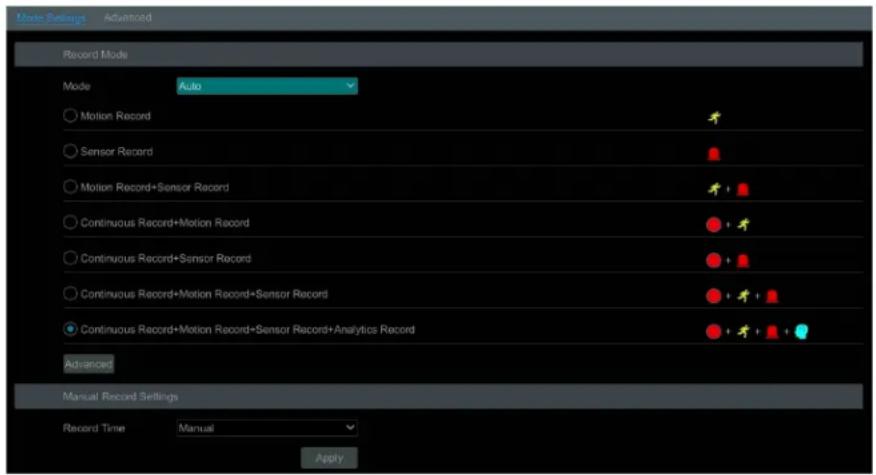
Task: Click red alarm icon in the Analytics Record row
Action: tap(772, 332)
